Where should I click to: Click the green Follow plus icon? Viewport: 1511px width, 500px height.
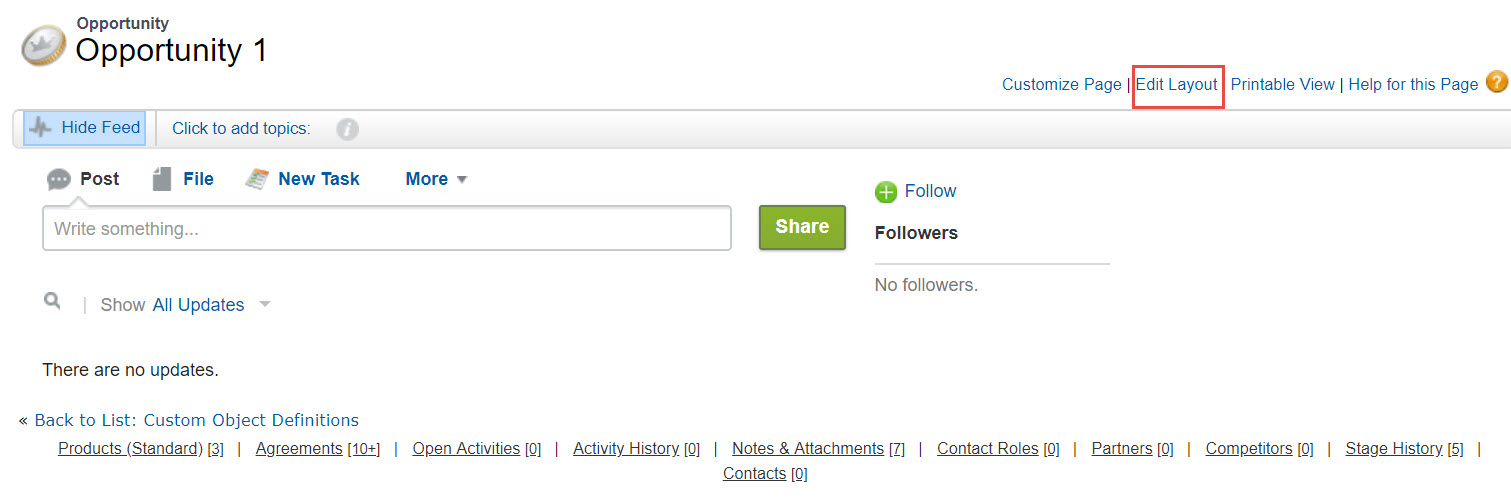[x=885, y=192]
